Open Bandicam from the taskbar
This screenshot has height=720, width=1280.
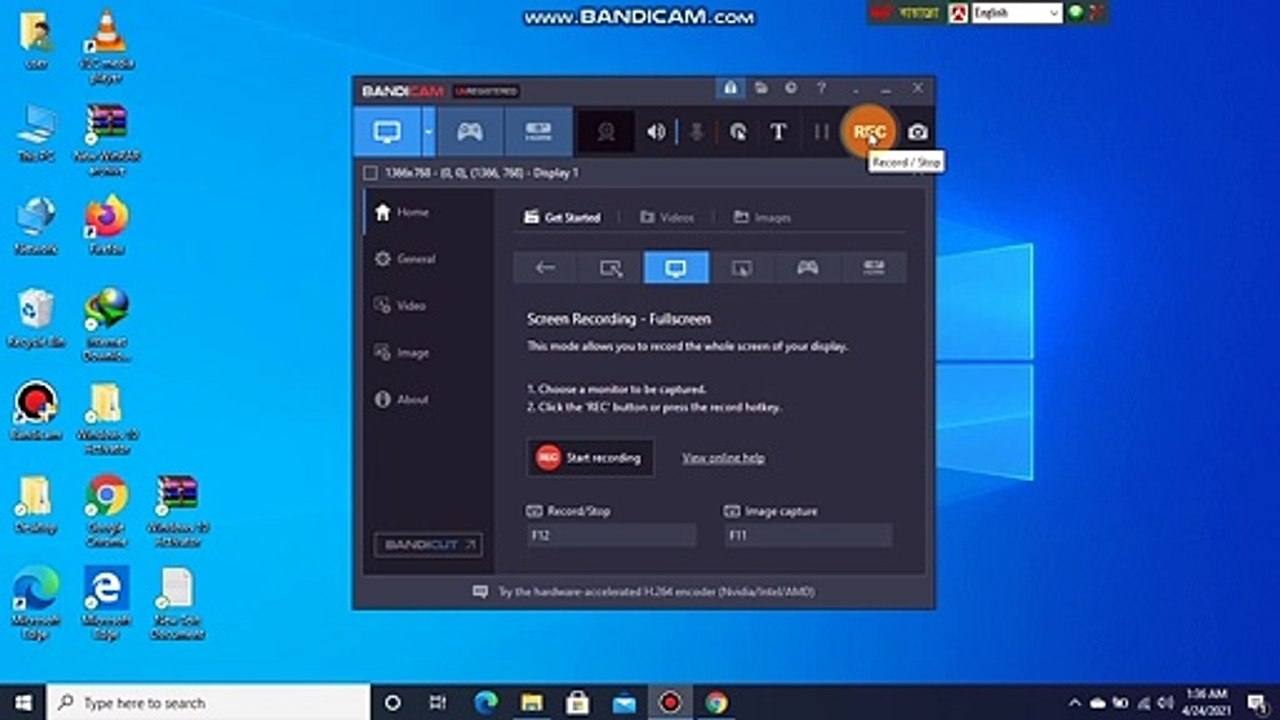670,702
